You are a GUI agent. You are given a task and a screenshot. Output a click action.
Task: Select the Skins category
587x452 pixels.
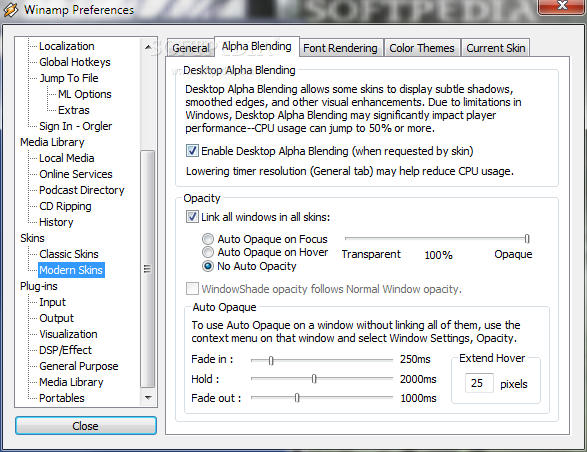(x=32, y=238)
